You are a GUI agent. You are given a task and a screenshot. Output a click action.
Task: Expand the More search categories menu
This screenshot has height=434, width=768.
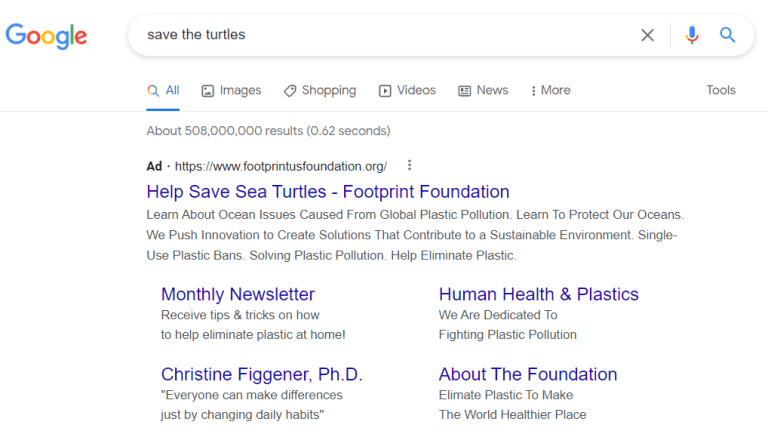click(551, 91)
